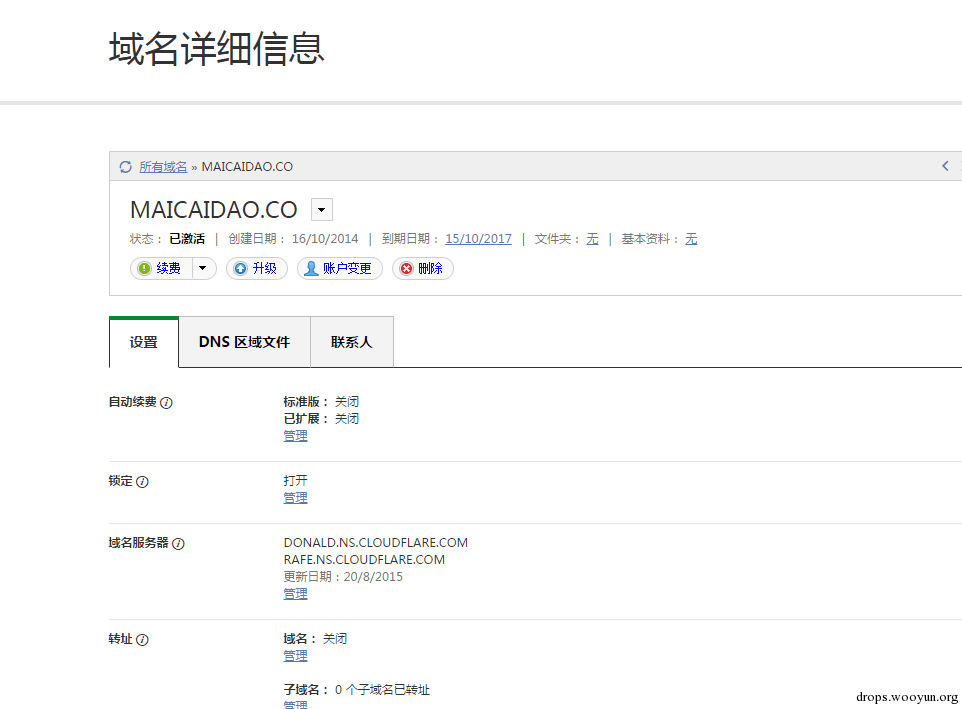Click the RAFE.NS.CLOUDFLARE.COM nameserver text
The height and width of the screenshot is (709, 962).
tap(364, 560)
